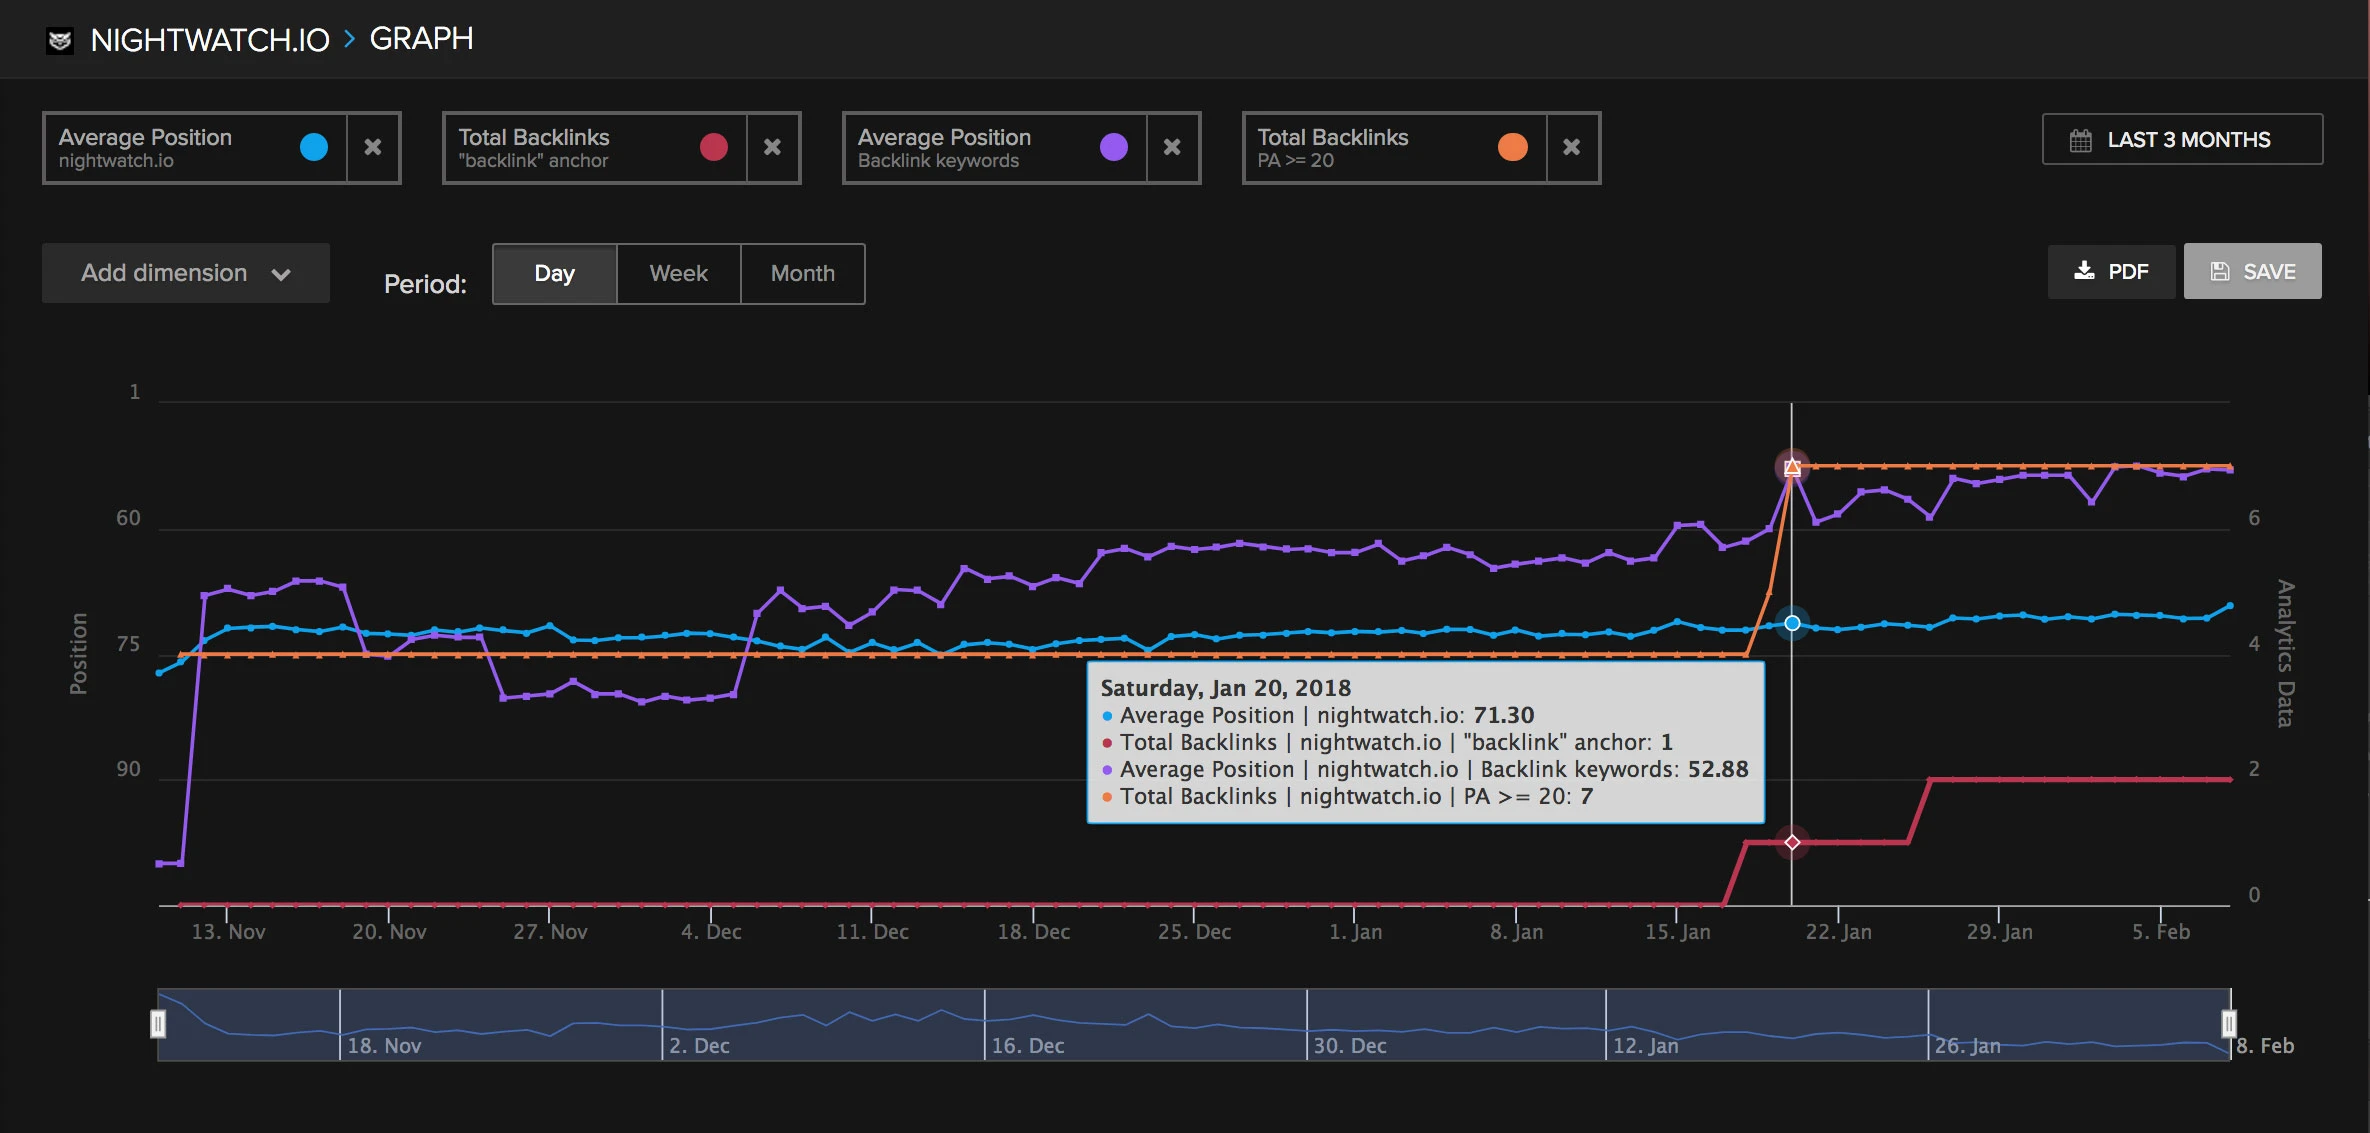Screen dimensions: 2370x1133
Task: Switch the period to Month
Action: [802, 273]
